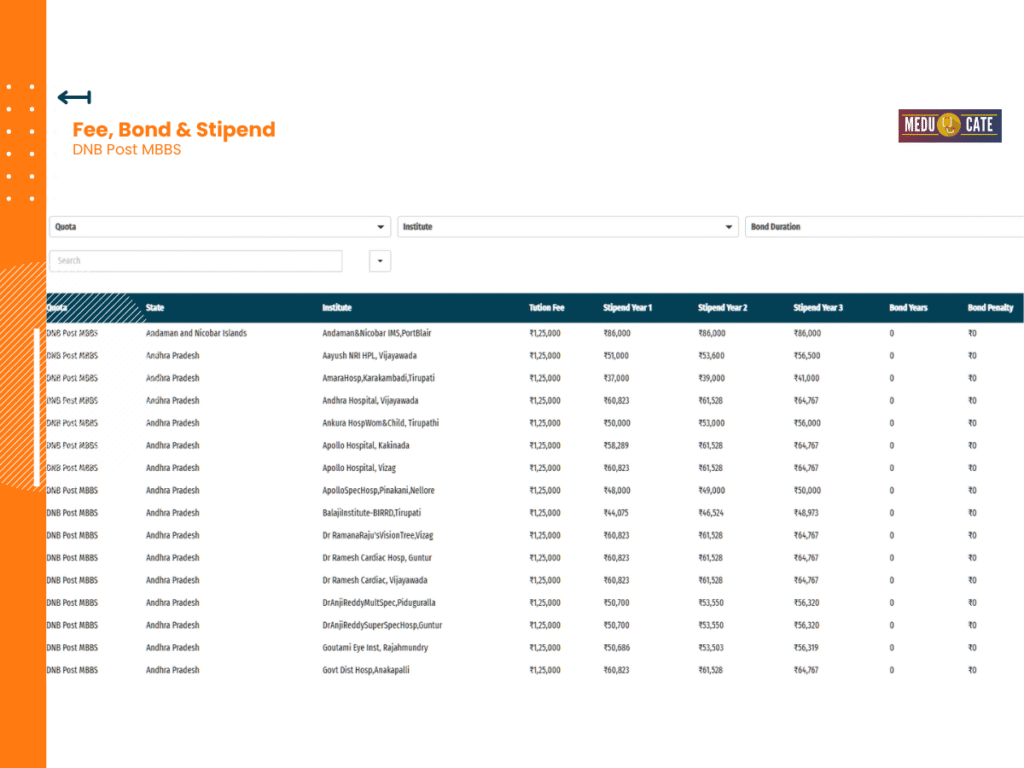Select Aayush NRI HPL, Vijayawada institute
1024x768 pixels.
(369, 355)
